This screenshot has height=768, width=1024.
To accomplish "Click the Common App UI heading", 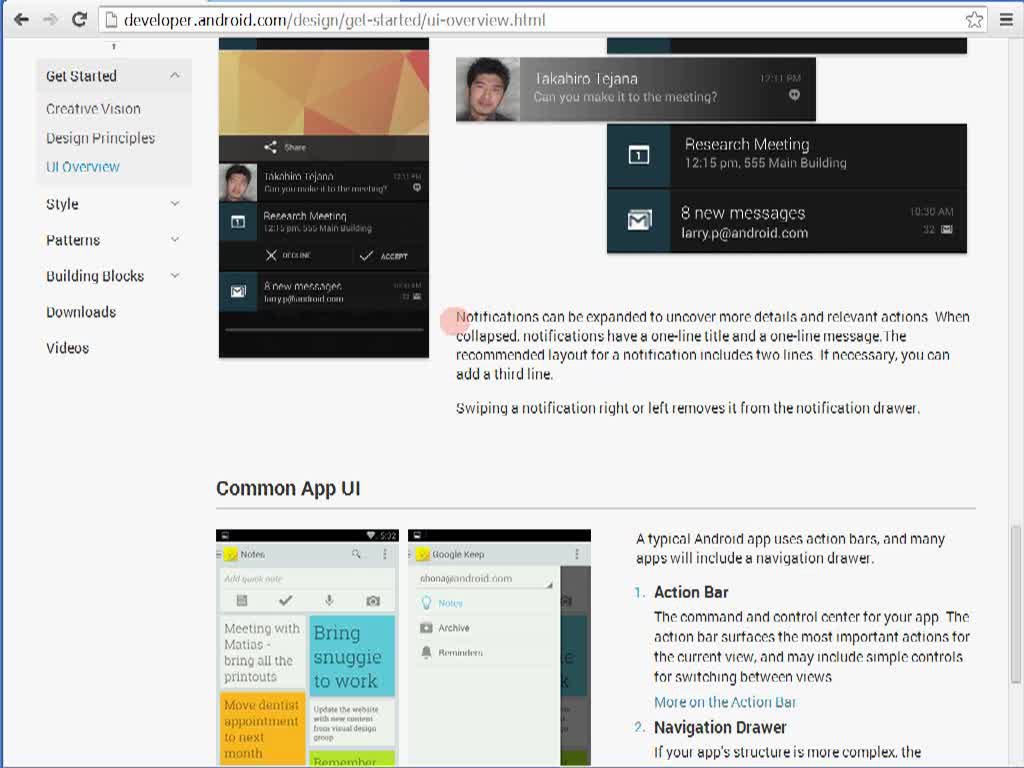I will pos(288,488).
